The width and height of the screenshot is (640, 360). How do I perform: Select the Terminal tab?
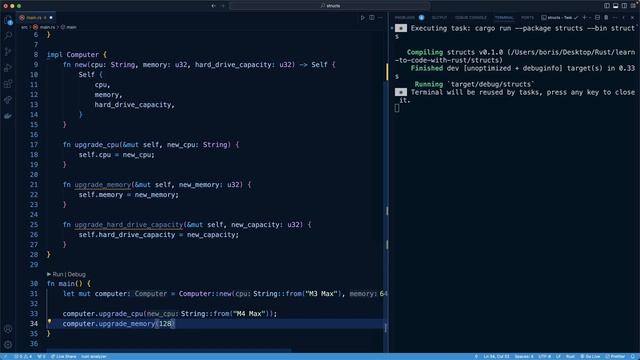pyautogui.click(x=504, y=18)
